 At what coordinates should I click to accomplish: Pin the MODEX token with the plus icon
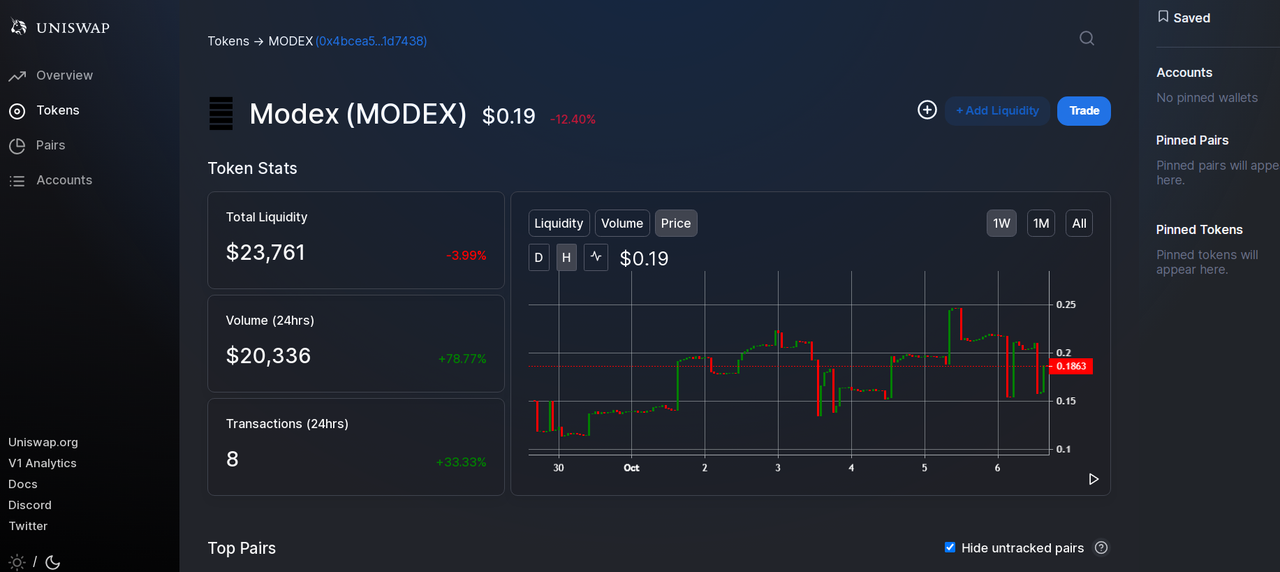pos(927,110)
